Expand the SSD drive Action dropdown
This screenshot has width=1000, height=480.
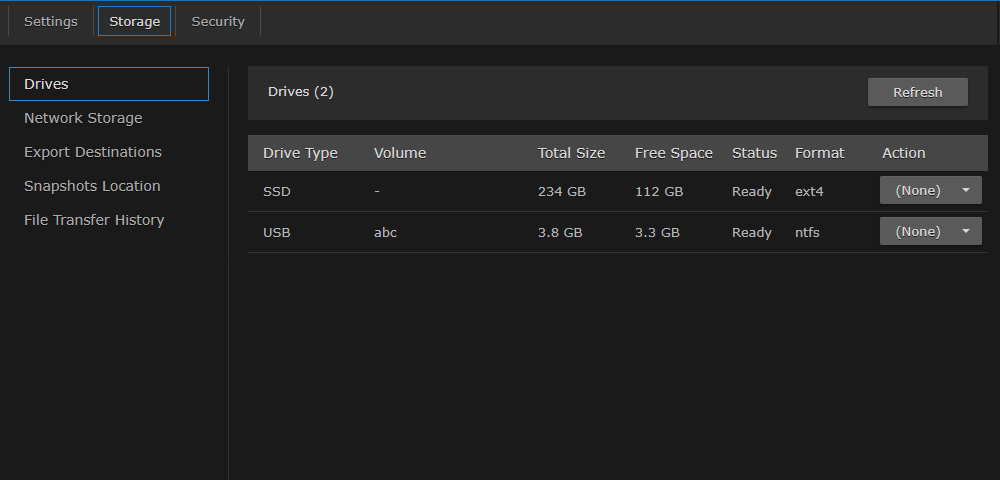point(930,190)
